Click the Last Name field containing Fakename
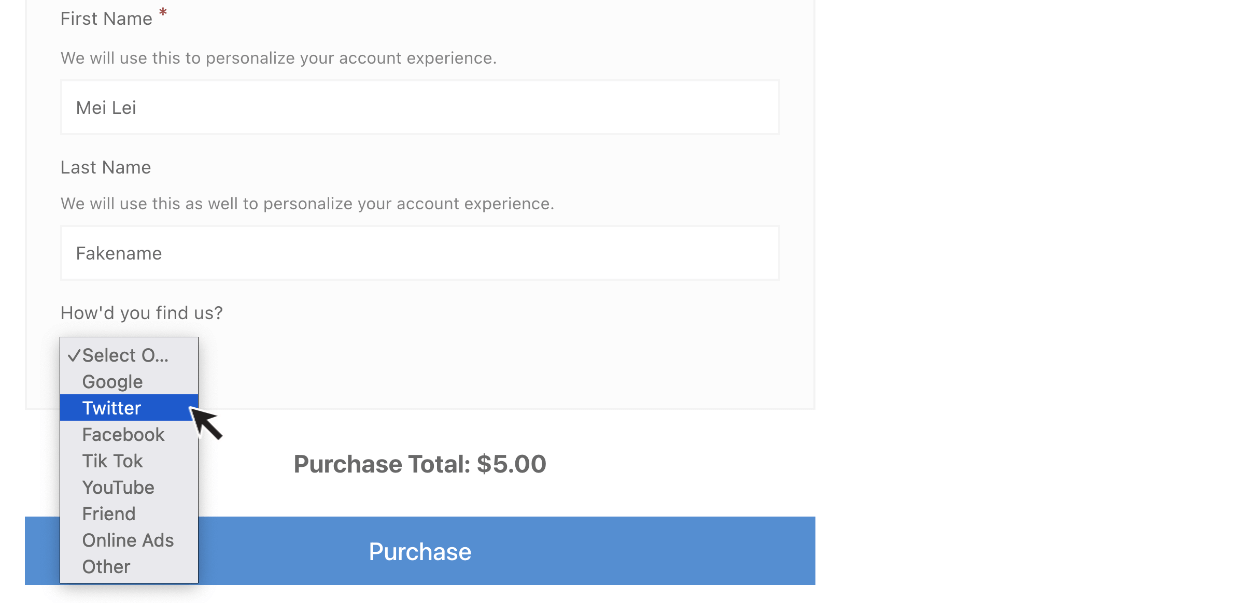Image resolution: width=1240 pixels, height=603 pixels. (420, 253)
